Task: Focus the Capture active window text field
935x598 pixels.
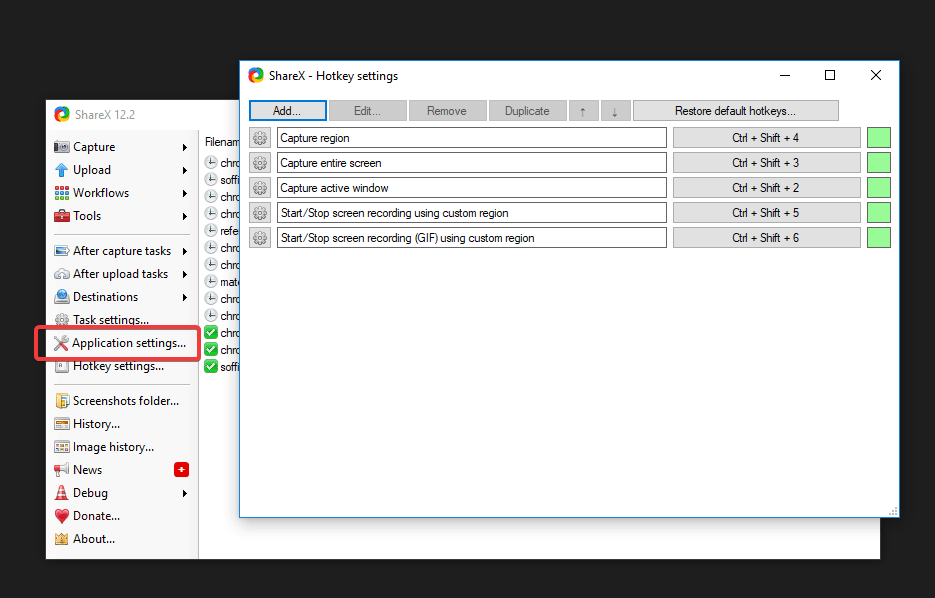Action: 472,188
